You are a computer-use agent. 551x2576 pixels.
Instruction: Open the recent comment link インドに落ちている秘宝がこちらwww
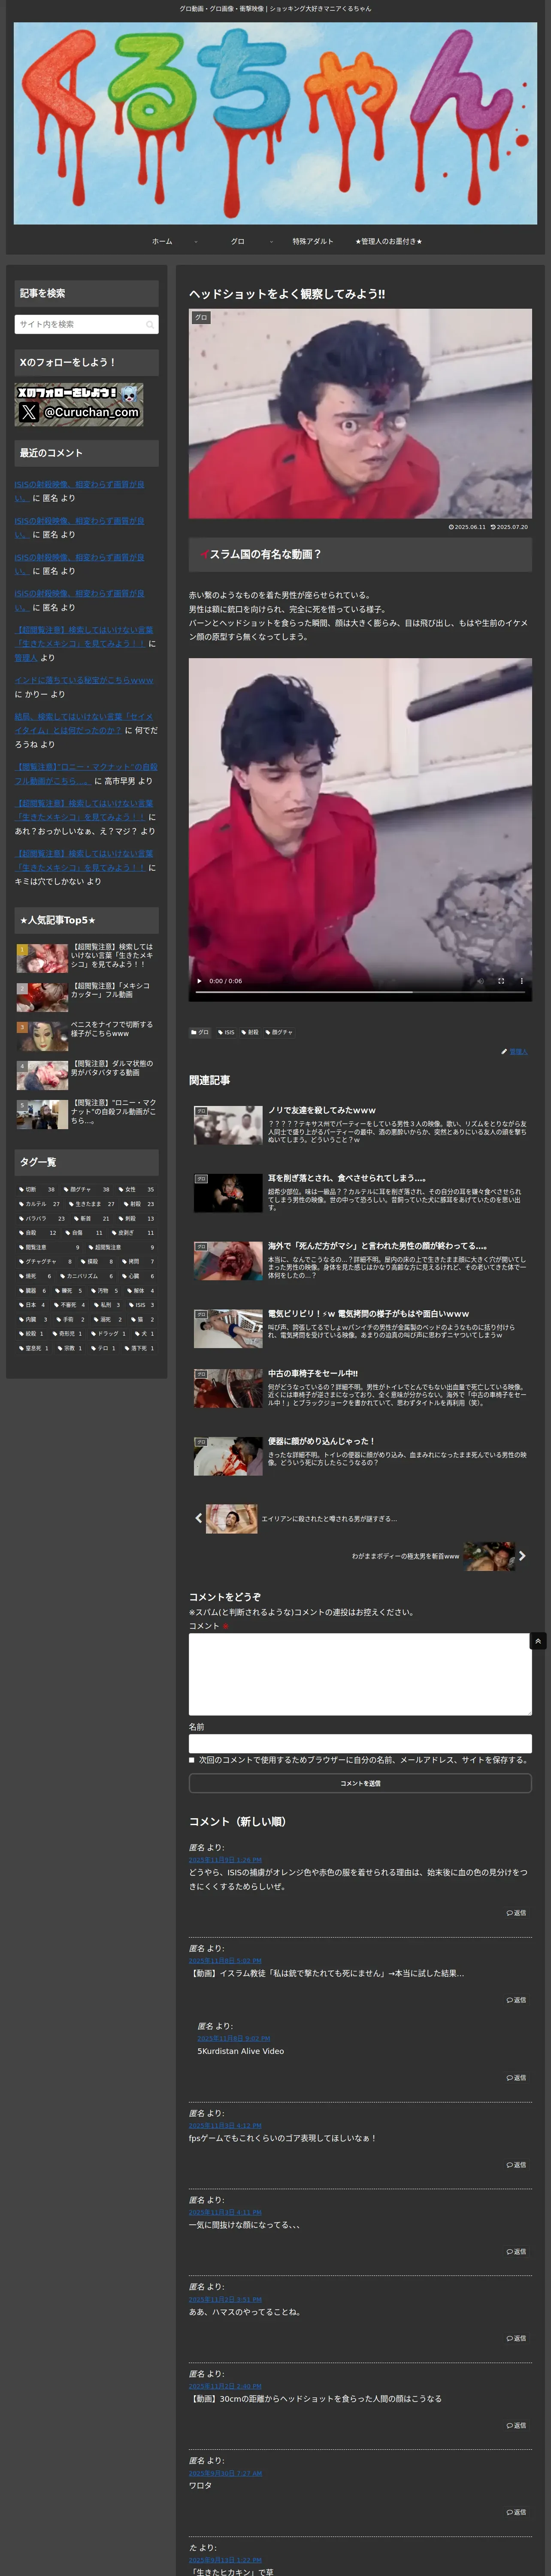click(84, 680)
